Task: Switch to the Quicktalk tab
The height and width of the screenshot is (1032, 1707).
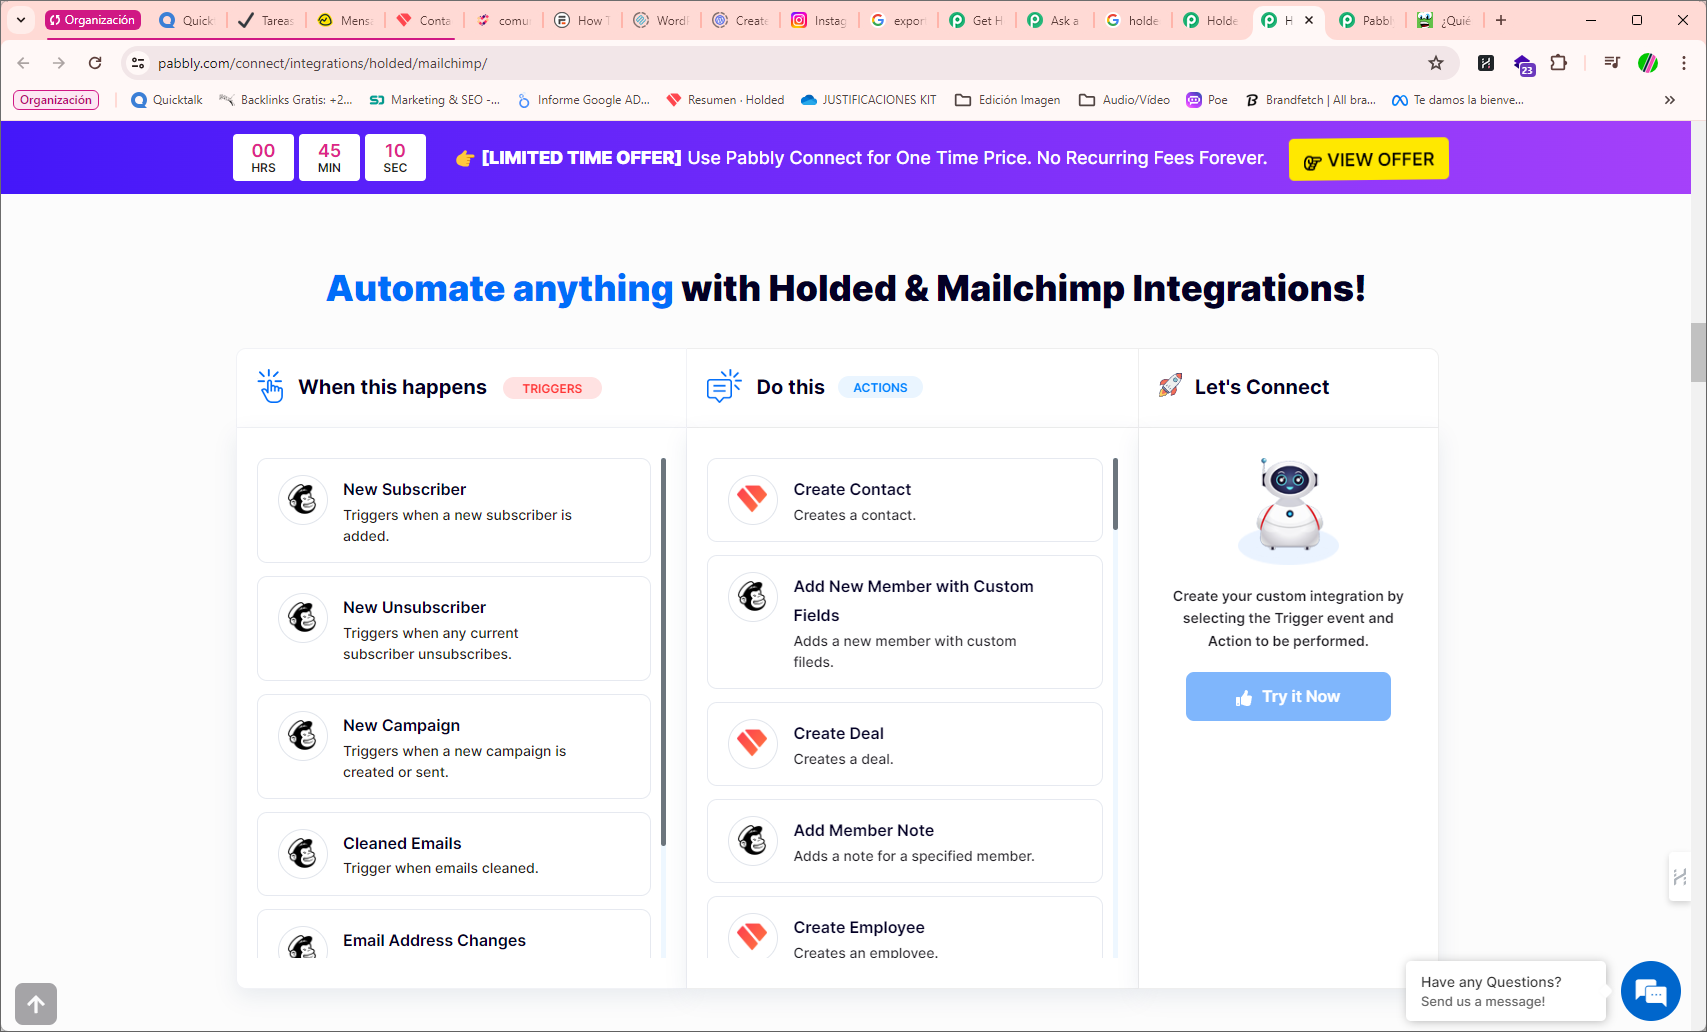Action: coord(187,20)
